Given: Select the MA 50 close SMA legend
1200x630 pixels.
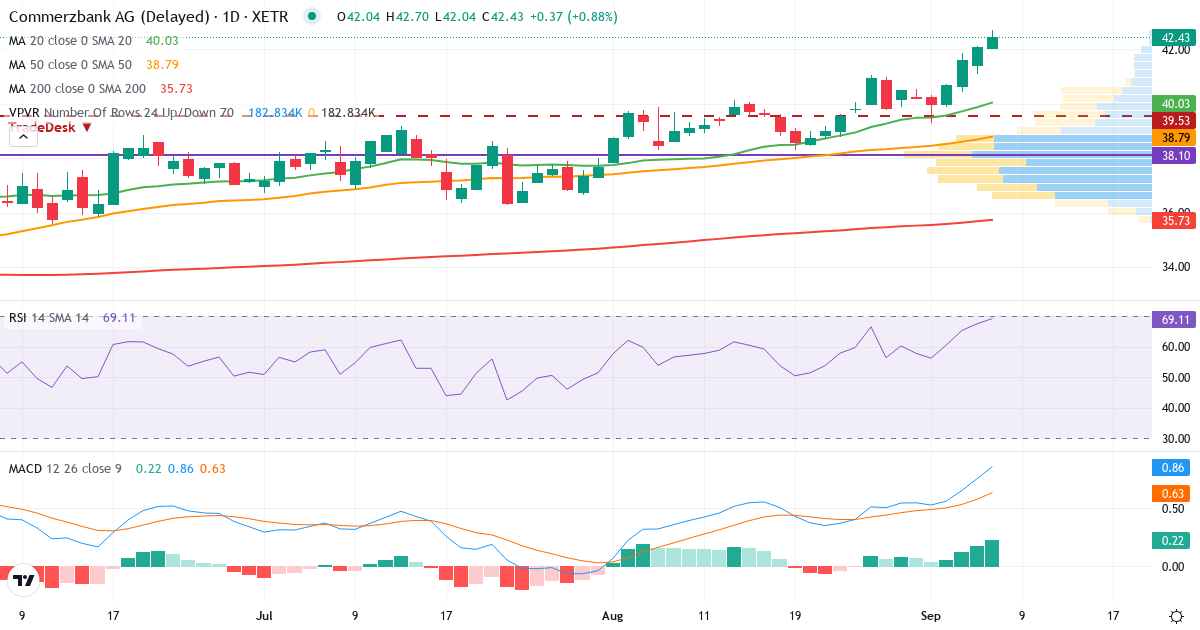Looking at the screenshot, I should point(70,65).
